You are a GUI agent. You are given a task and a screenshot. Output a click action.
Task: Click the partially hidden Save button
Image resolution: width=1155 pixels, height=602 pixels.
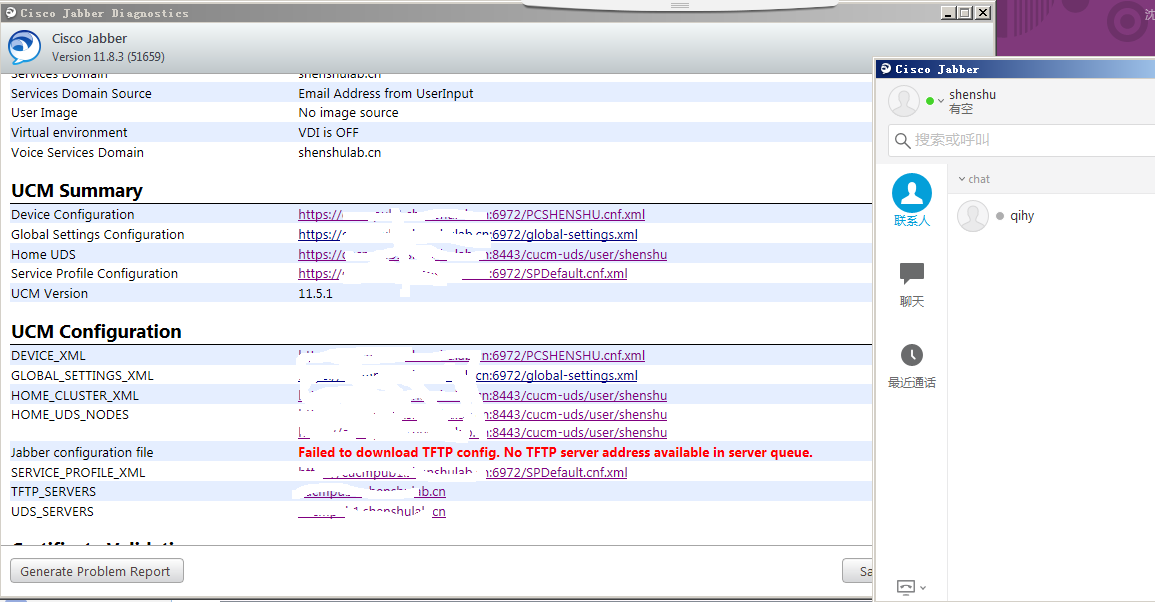point(858,571)
